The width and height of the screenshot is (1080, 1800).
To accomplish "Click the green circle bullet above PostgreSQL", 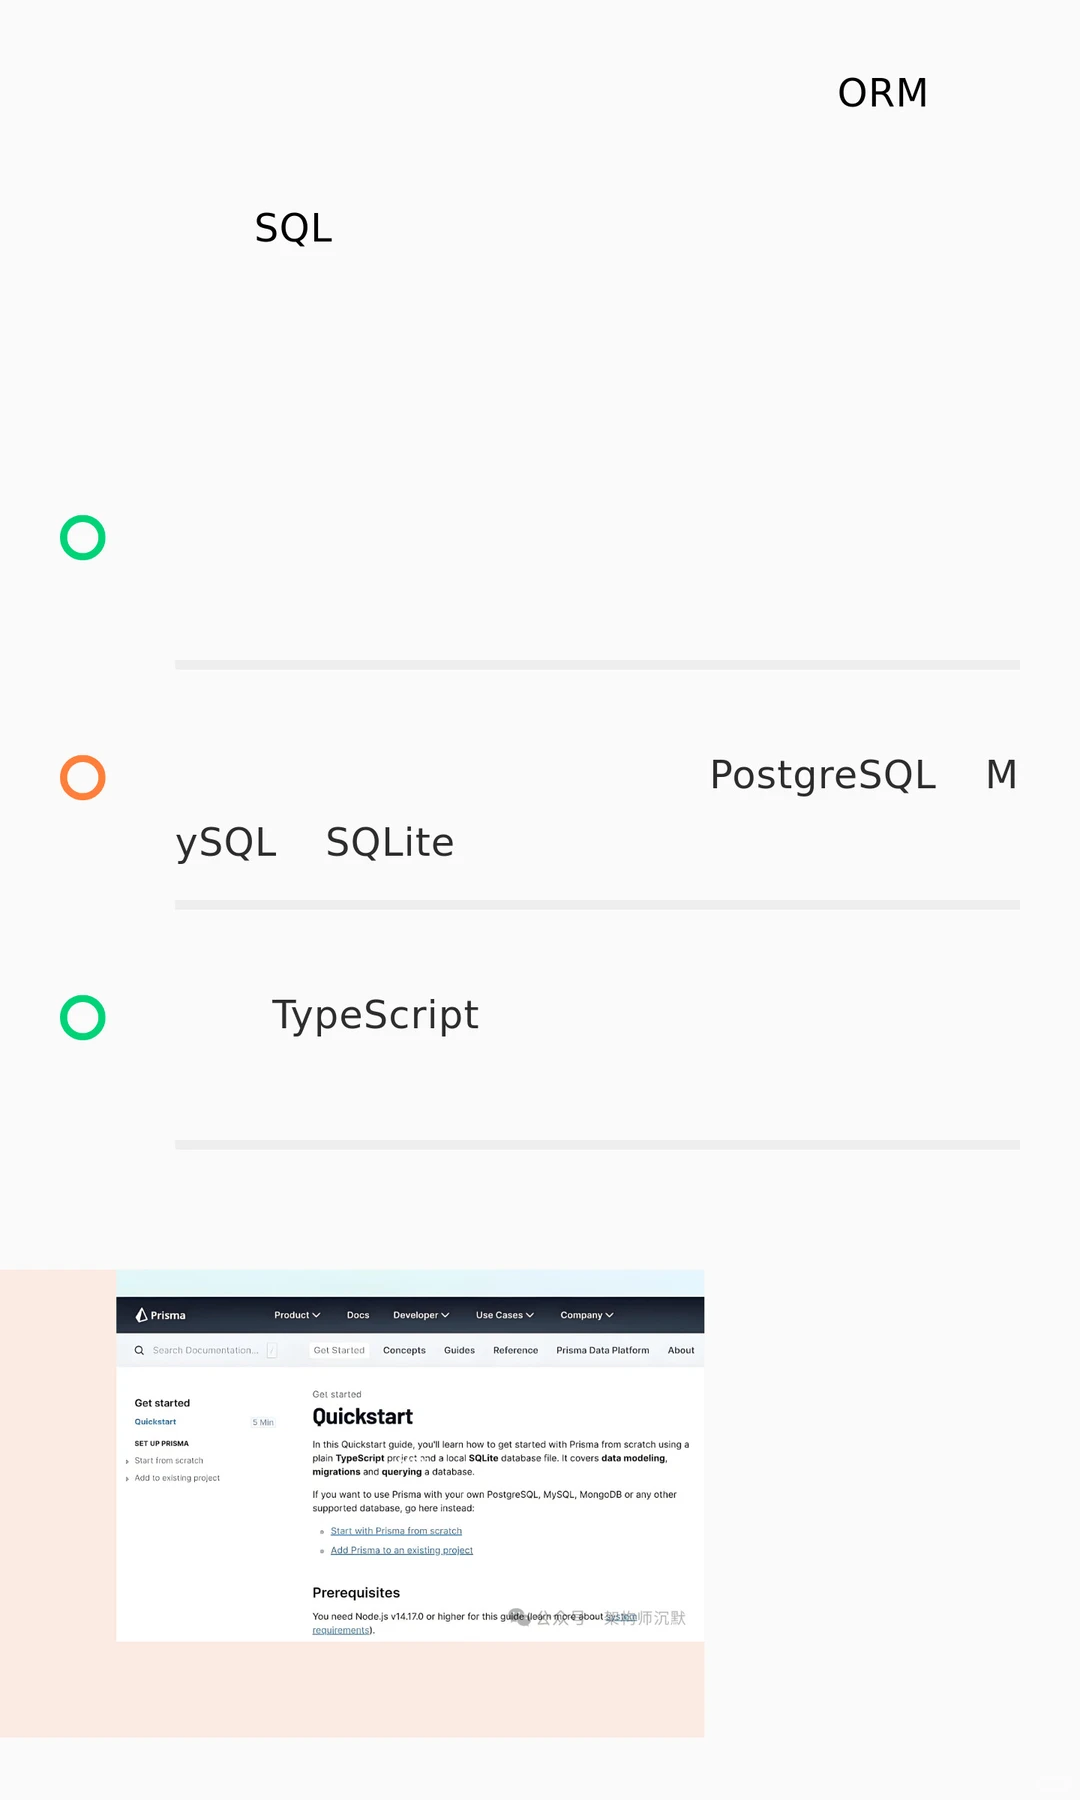I will pyautogui.click(x=83, y=538).
